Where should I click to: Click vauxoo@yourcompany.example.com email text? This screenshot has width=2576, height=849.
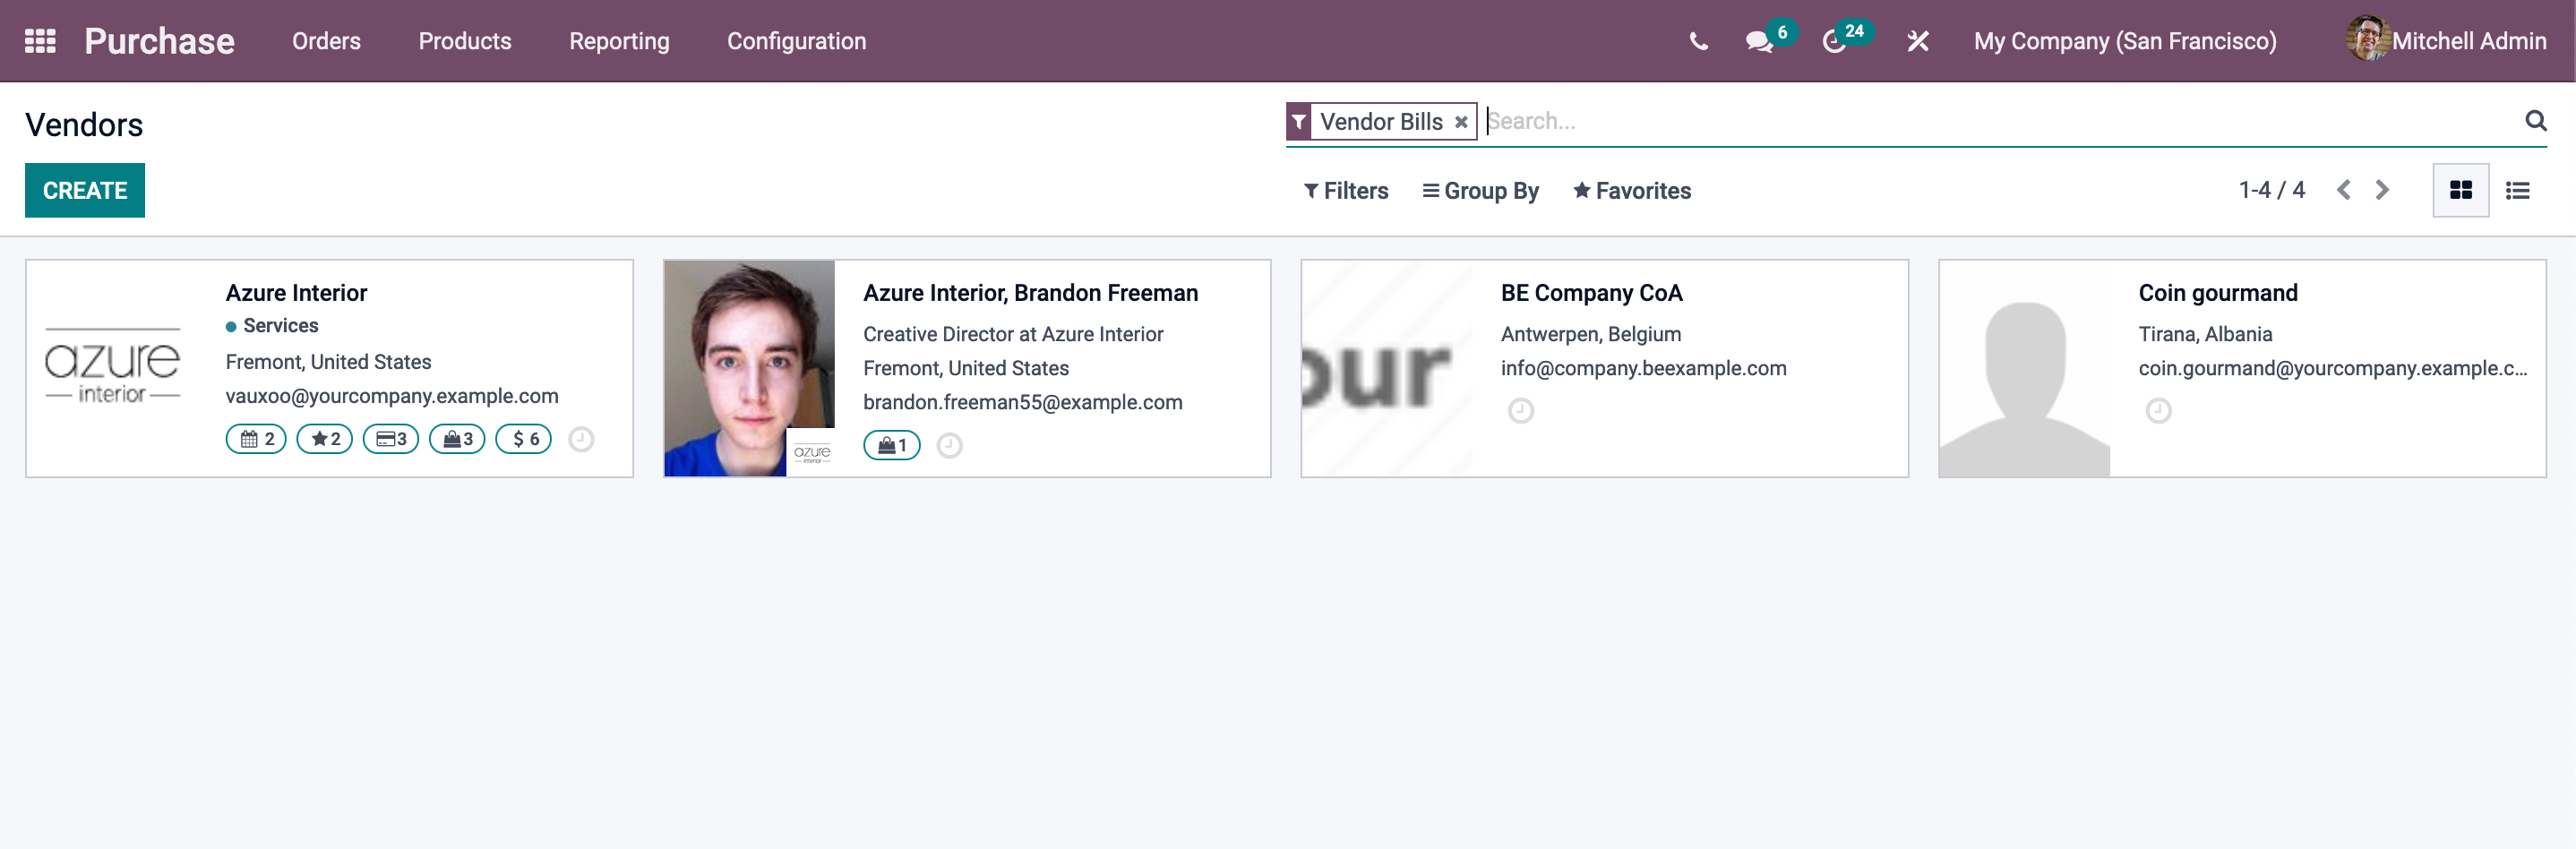(x=392, y=396)
